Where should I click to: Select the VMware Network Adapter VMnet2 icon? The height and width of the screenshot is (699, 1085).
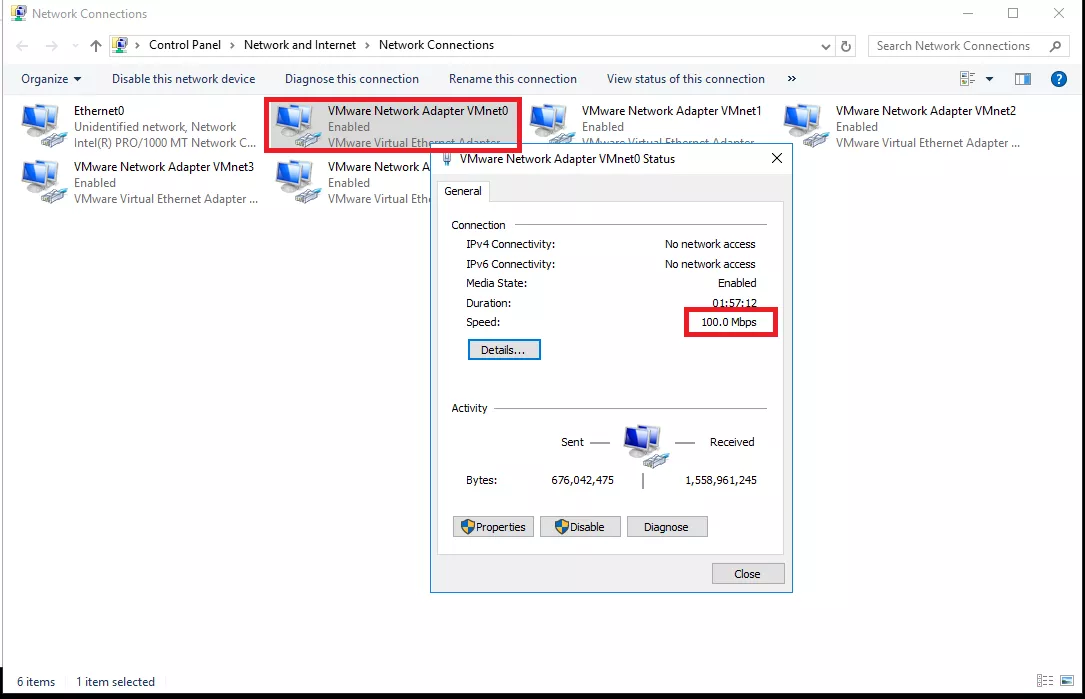(806, 126)
